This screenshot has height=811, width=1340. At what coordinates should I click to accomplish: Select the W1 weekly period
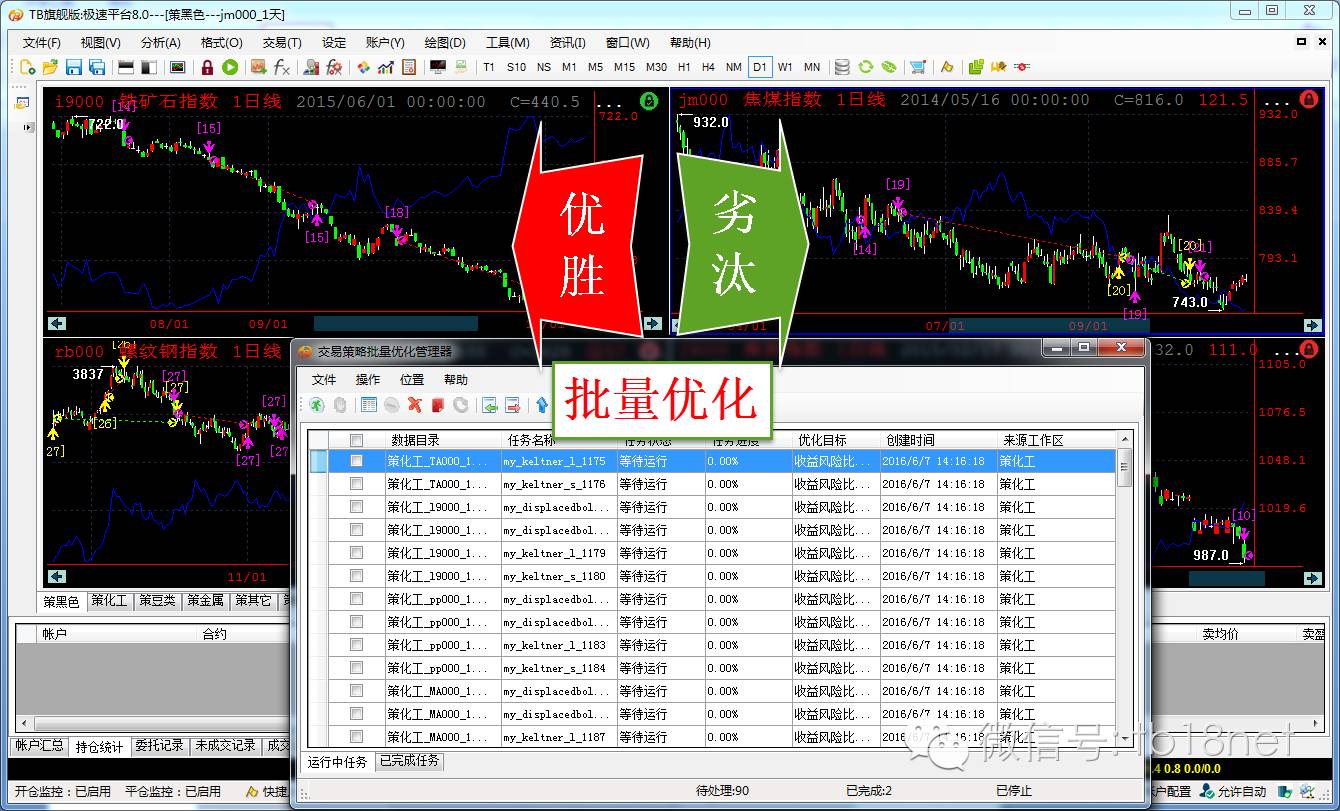point(785,67)
